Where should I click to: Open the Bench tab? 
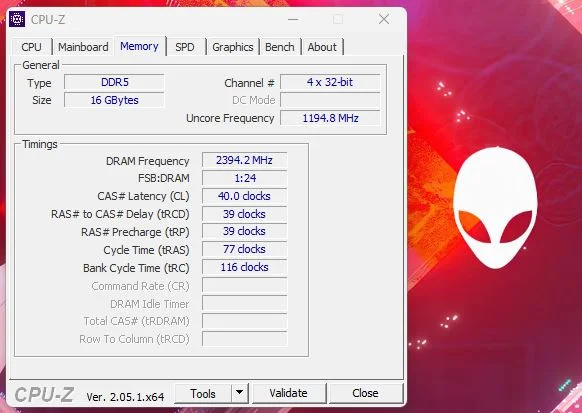279,47
